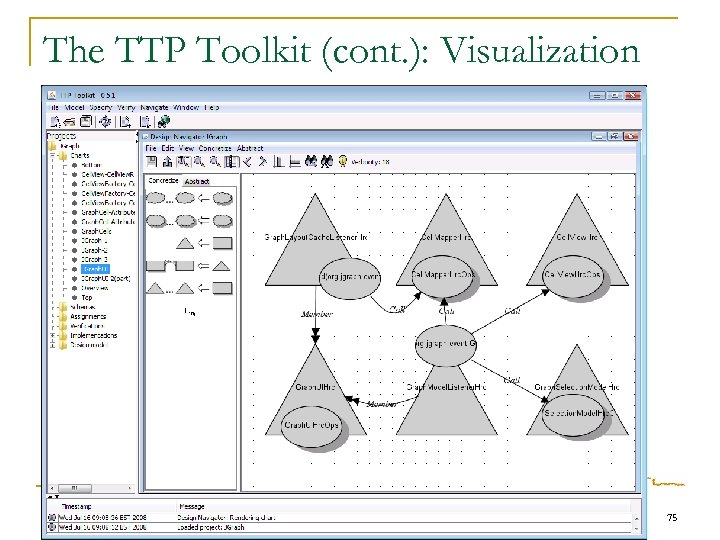Open the Specify menu
This screenshot has width=720, height=540.
tap(101, 107)
